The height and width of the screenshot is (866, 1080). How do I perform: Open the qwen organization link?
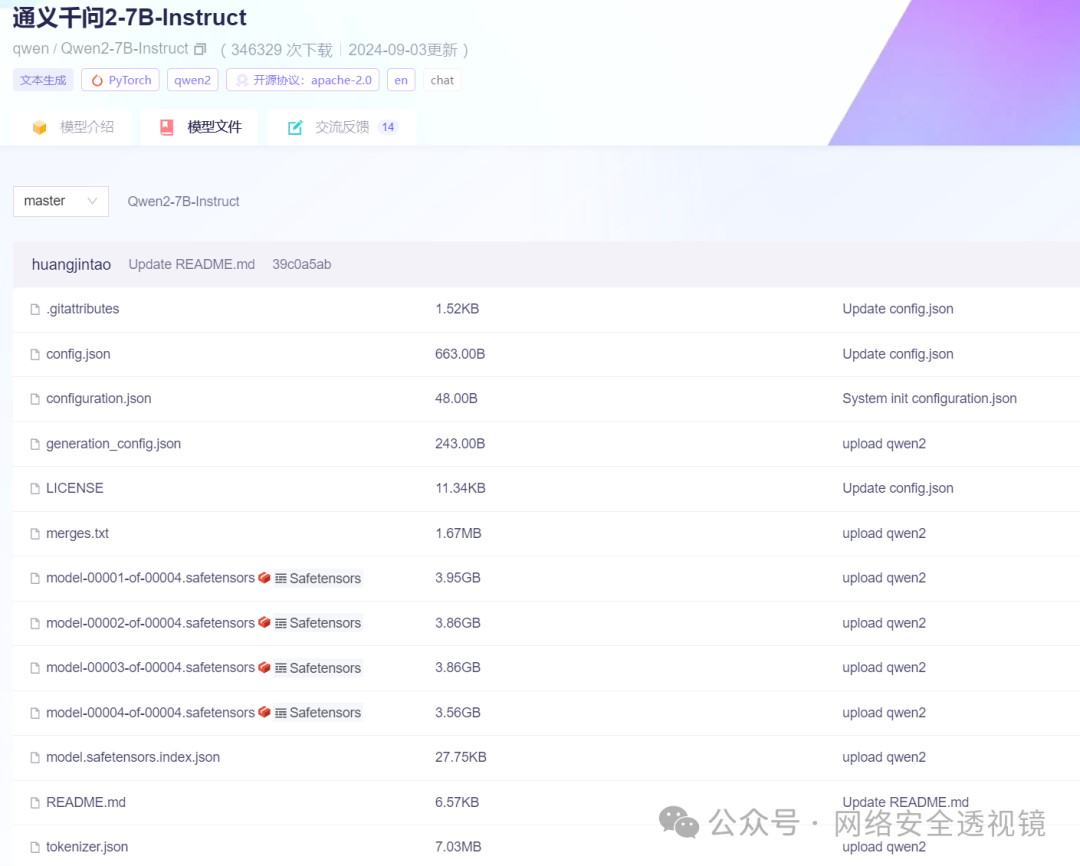pos(30,49)
